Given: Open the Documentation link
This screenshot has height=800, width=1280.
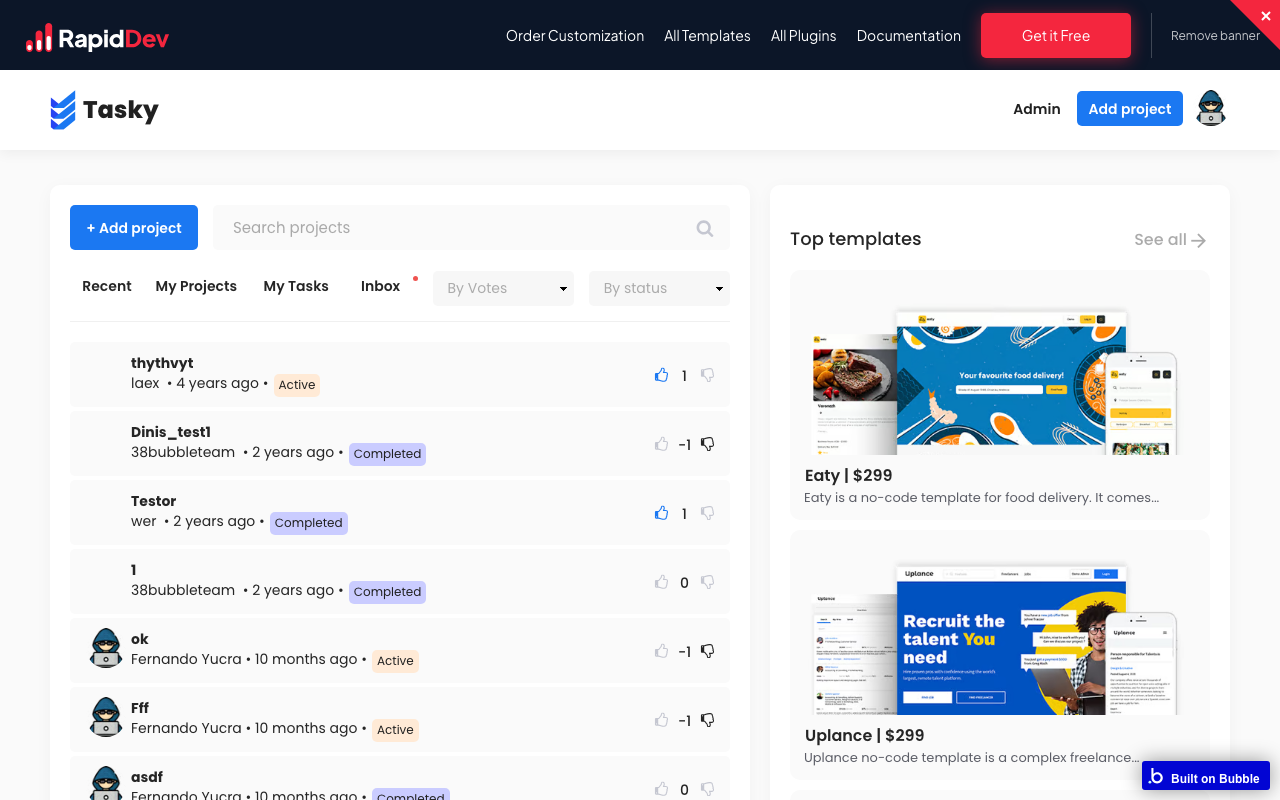Looking at the screenshot, I should pyautogui.click(x=908, y=36).
